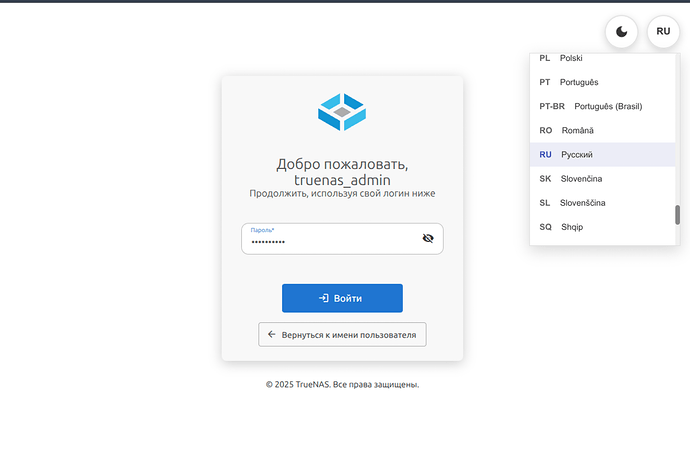Viewport: 690px width, 467px height.
Task: Select Shqip from the language list
Action: [x=571, y=227]
